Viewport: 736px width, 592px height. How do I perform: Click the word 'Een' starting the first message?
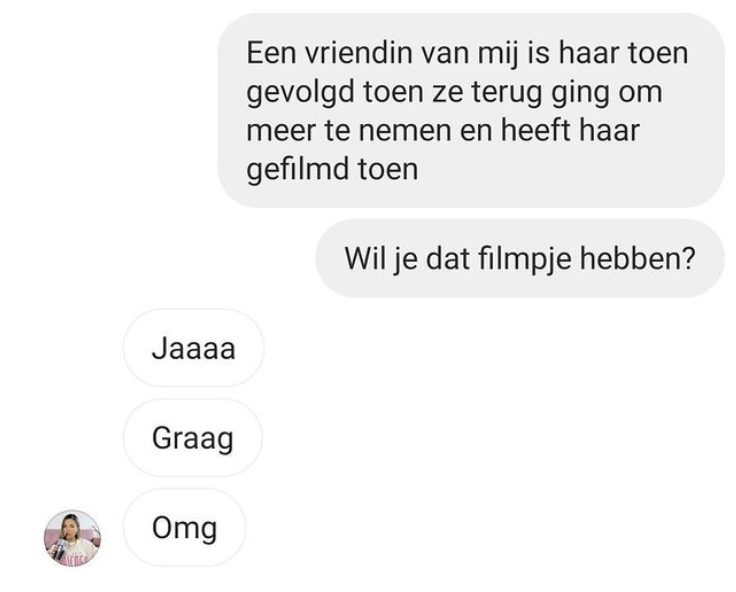[271, 53]
